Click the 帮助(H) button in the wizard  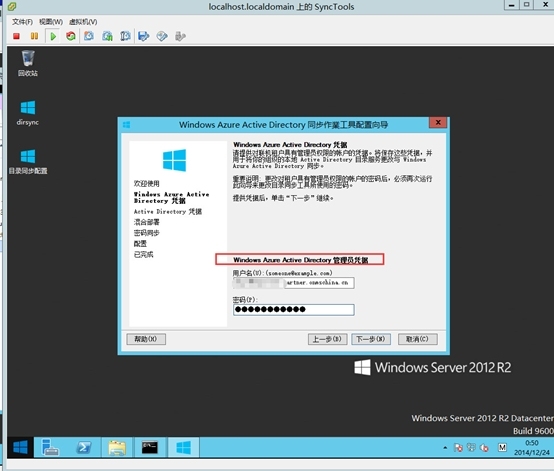[x=146, y=339]
